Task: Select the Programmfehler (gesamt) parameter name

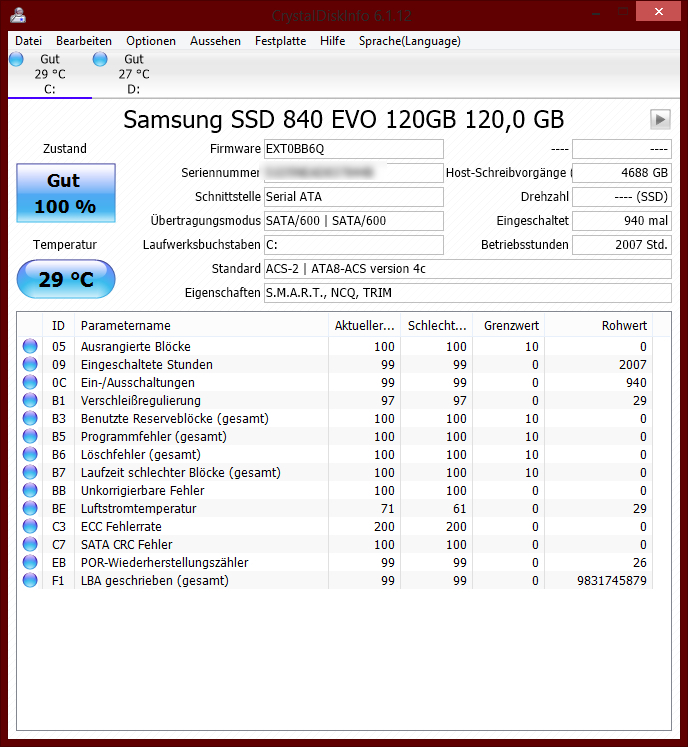Action: point(153,437)
